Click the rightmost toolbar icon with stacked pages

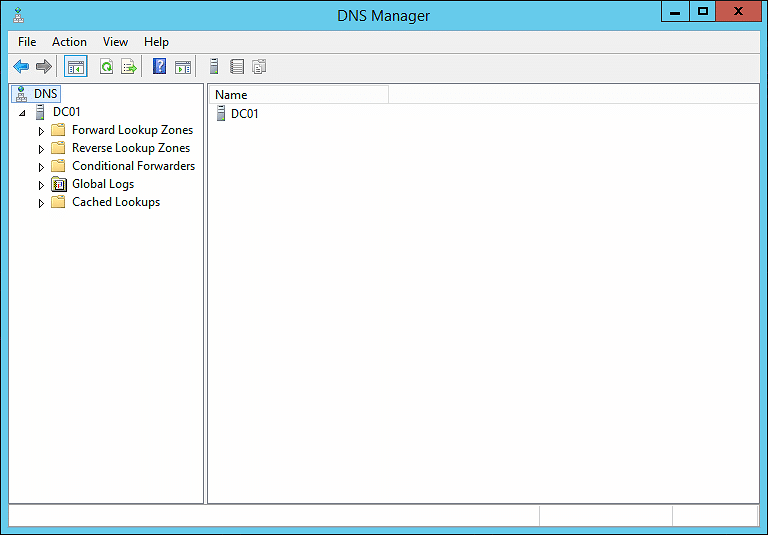coord(259,67)
